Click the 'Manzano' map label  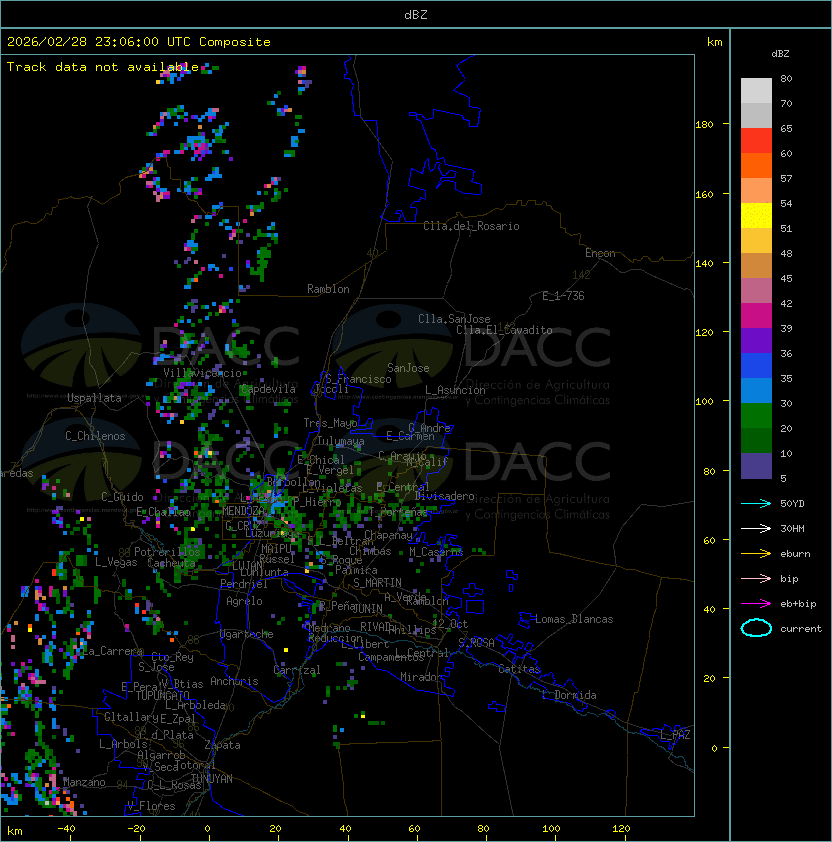click(x=84, y=782)
